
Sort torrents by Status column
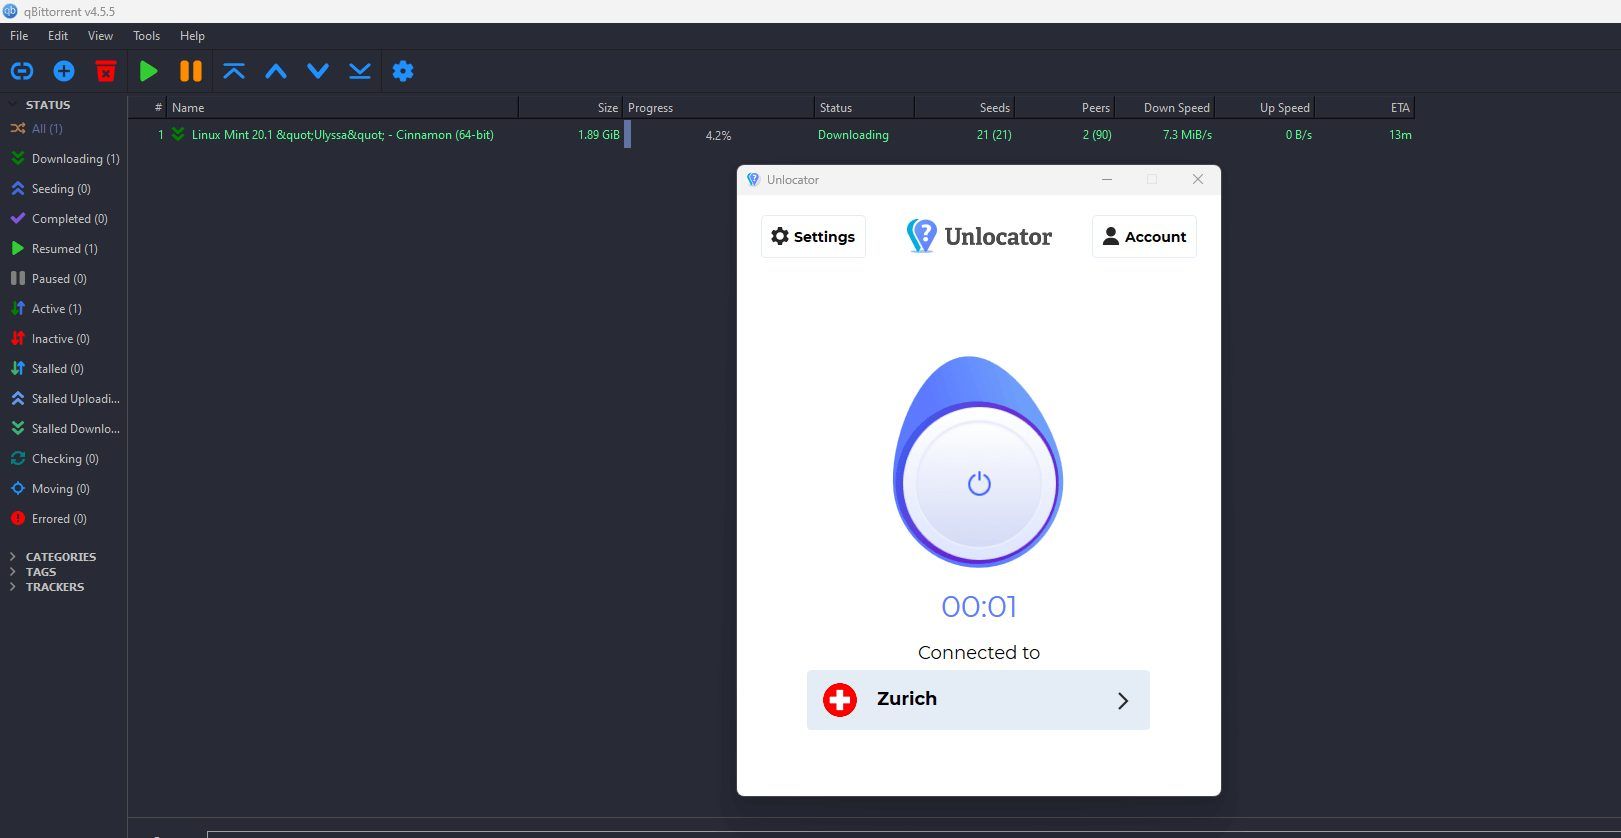point(864,108)
